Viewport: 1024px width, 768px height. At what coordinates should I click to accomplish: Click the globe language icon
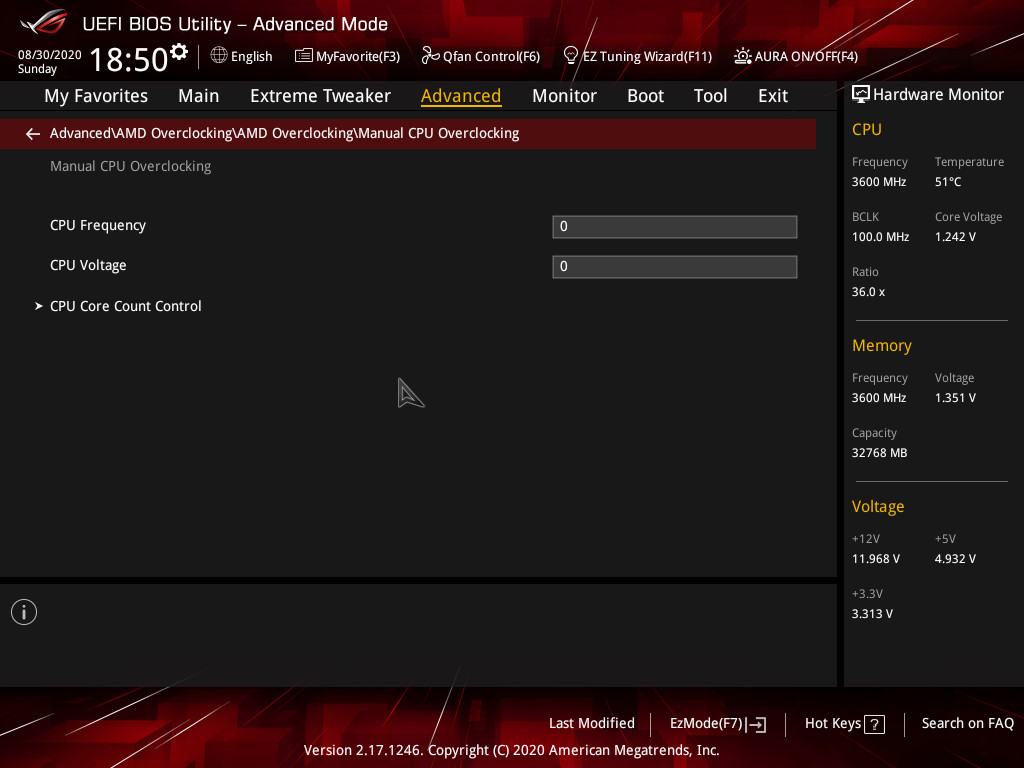(x=219, y=55)
